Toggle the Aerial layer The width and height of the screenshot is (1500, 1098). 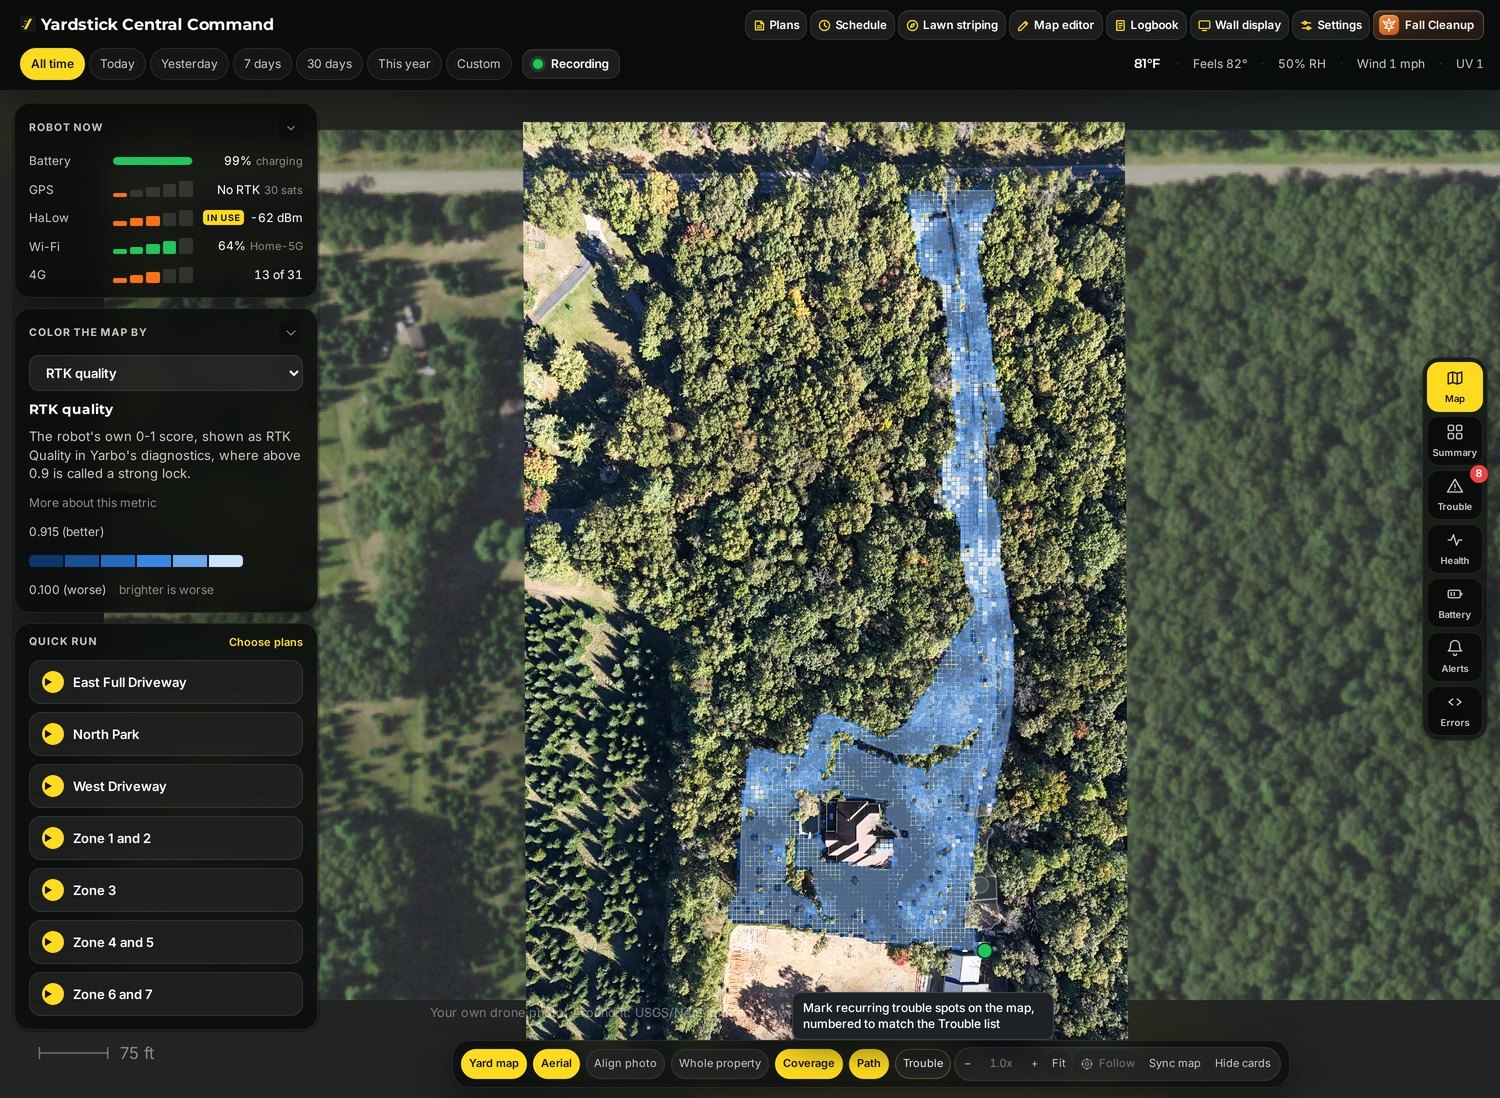(556, 1063)
